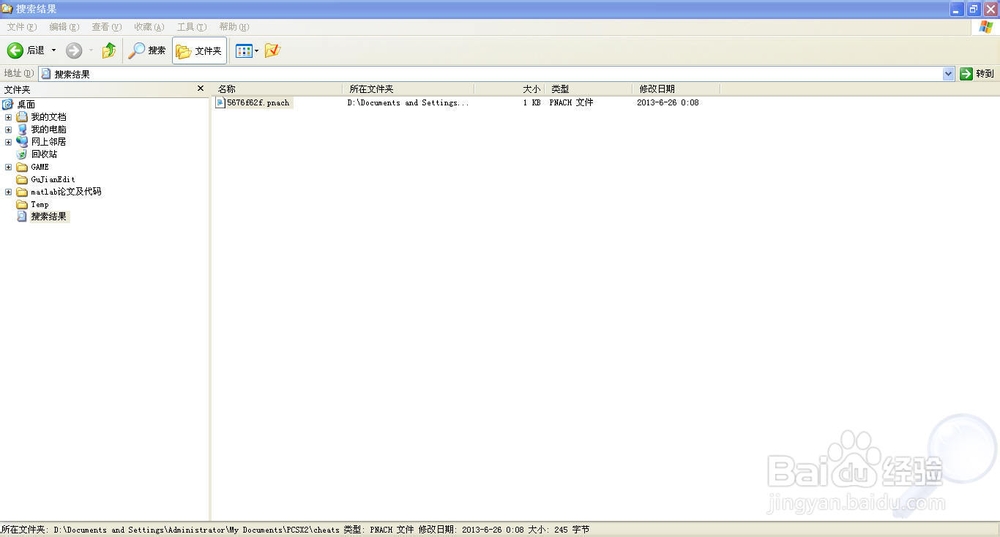This screenshot has width=1000, height=537.
Task: Sort by 所在文件夹 column header
Action: tap(408, 89)
